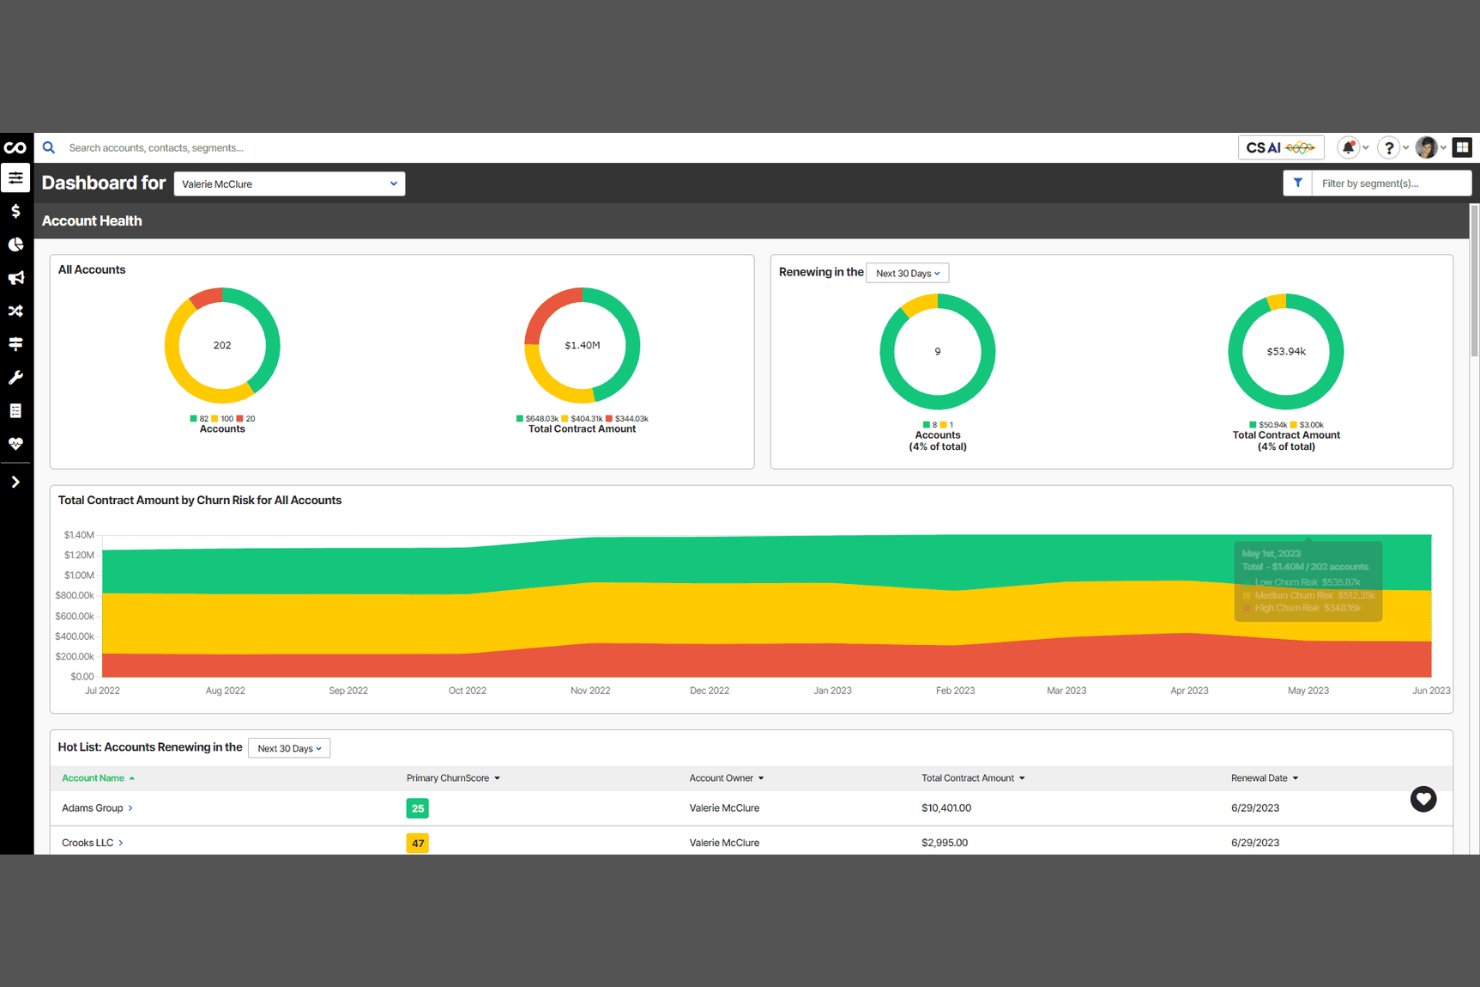Open the ChurnZero home via infinity logo
Image resolution: width=1480 pixels, height=987 pixels.
15,147
